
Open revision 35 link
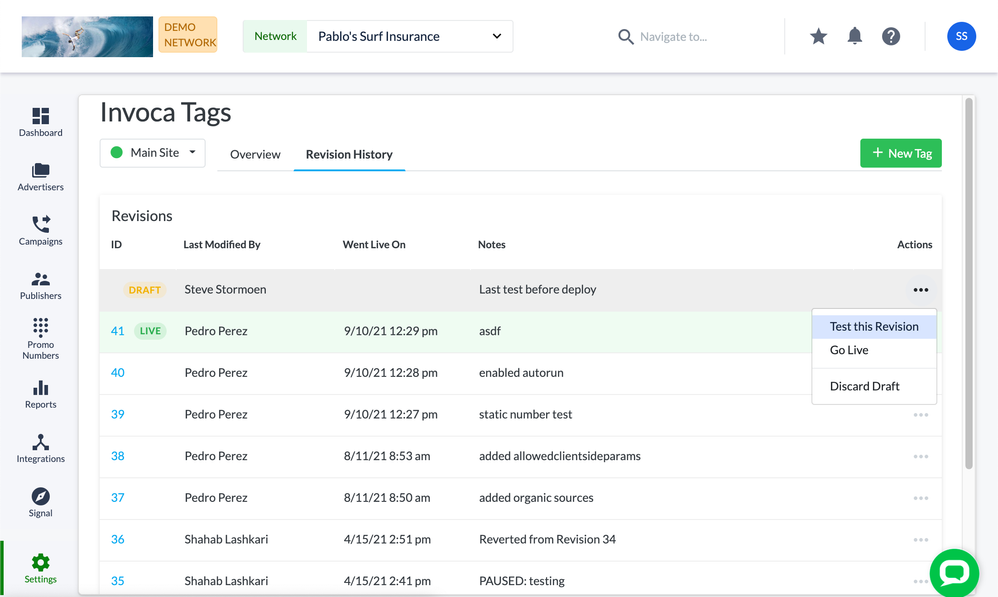click(118, 580)
